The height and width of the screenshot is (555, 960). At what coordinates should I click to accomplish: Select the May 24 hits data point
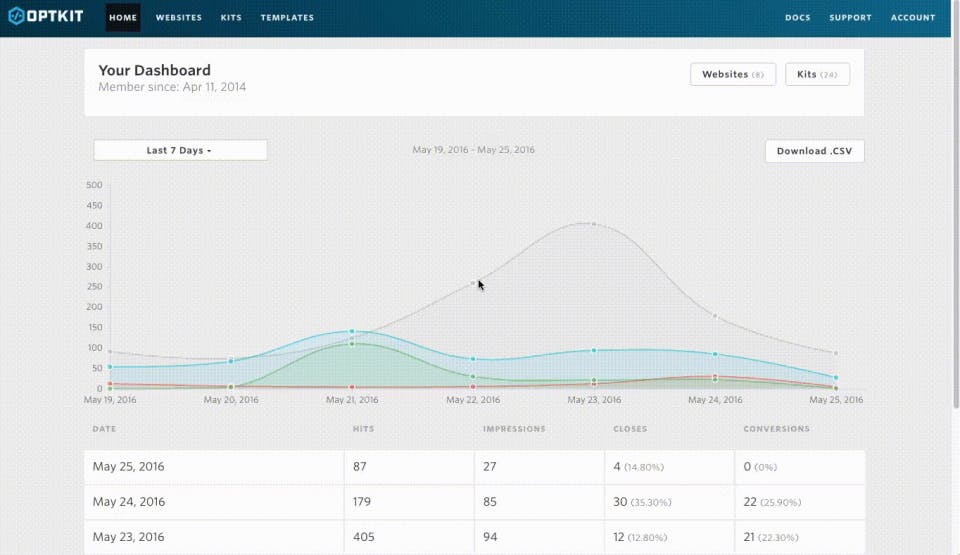pyautogui.click(x=714, y=316)
